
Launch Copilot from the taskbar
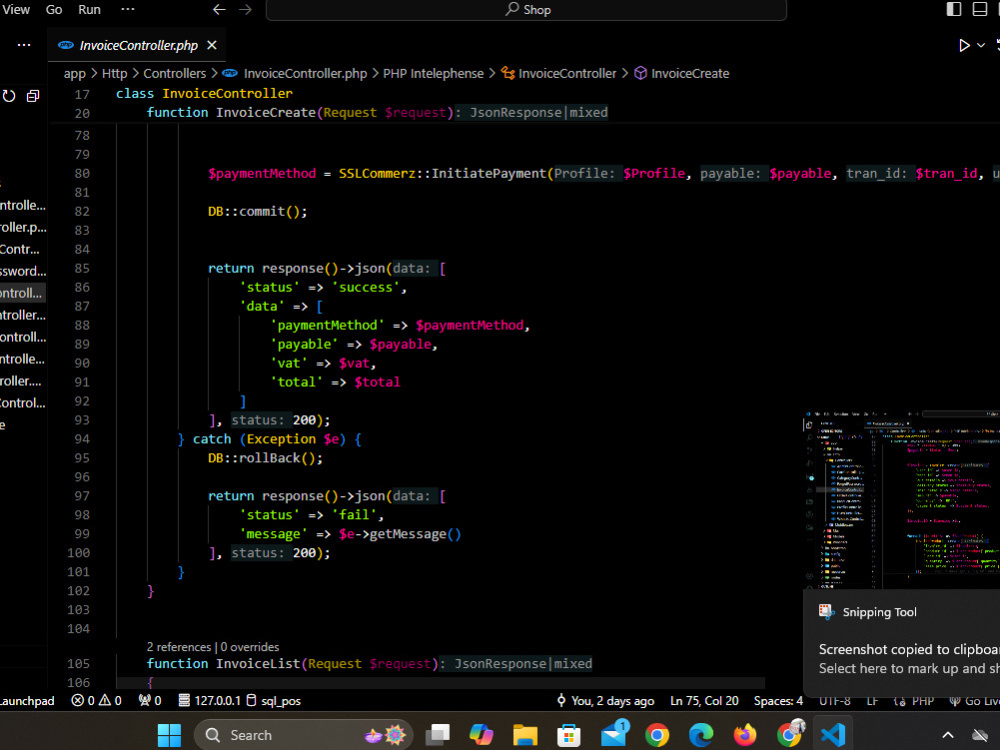[x=481, y=735]
